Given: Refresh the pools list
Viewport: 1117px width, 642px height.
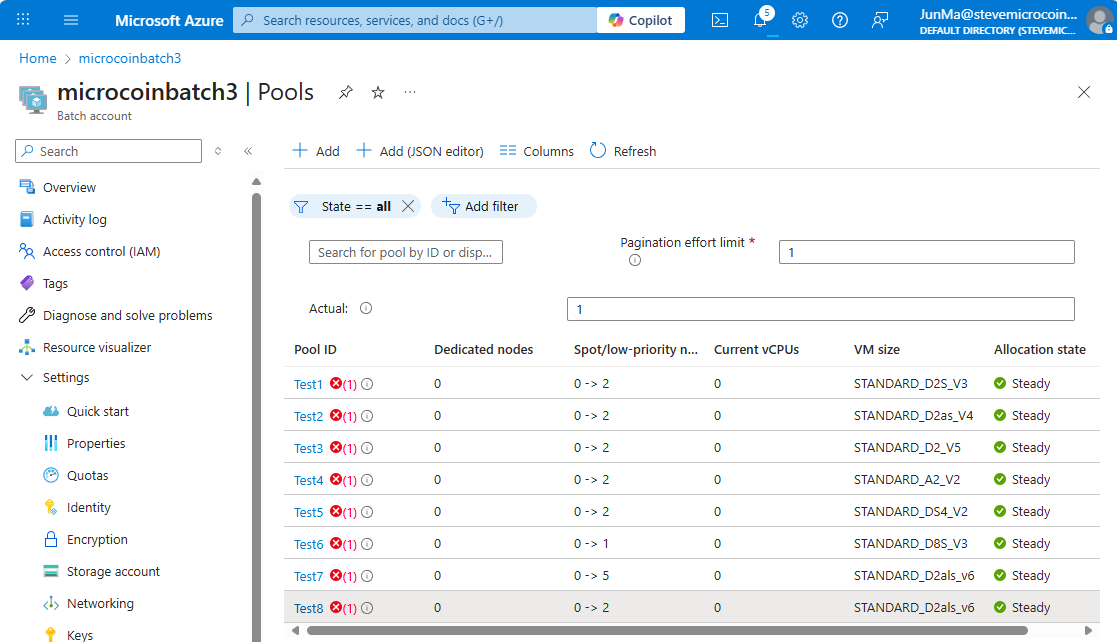Looking at the screenshot, I should point(623,151).
